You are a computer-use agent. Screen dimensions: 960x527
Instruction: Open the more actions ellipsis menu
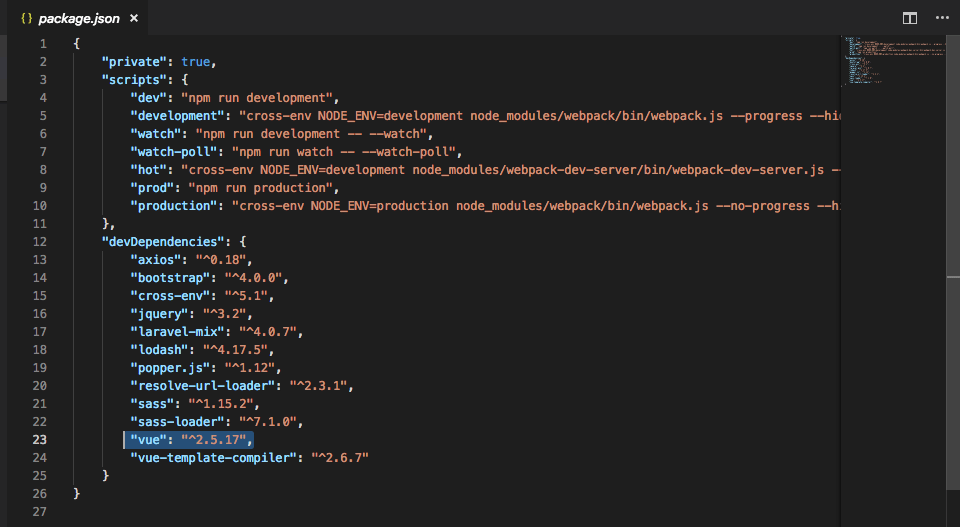point(942,18)
